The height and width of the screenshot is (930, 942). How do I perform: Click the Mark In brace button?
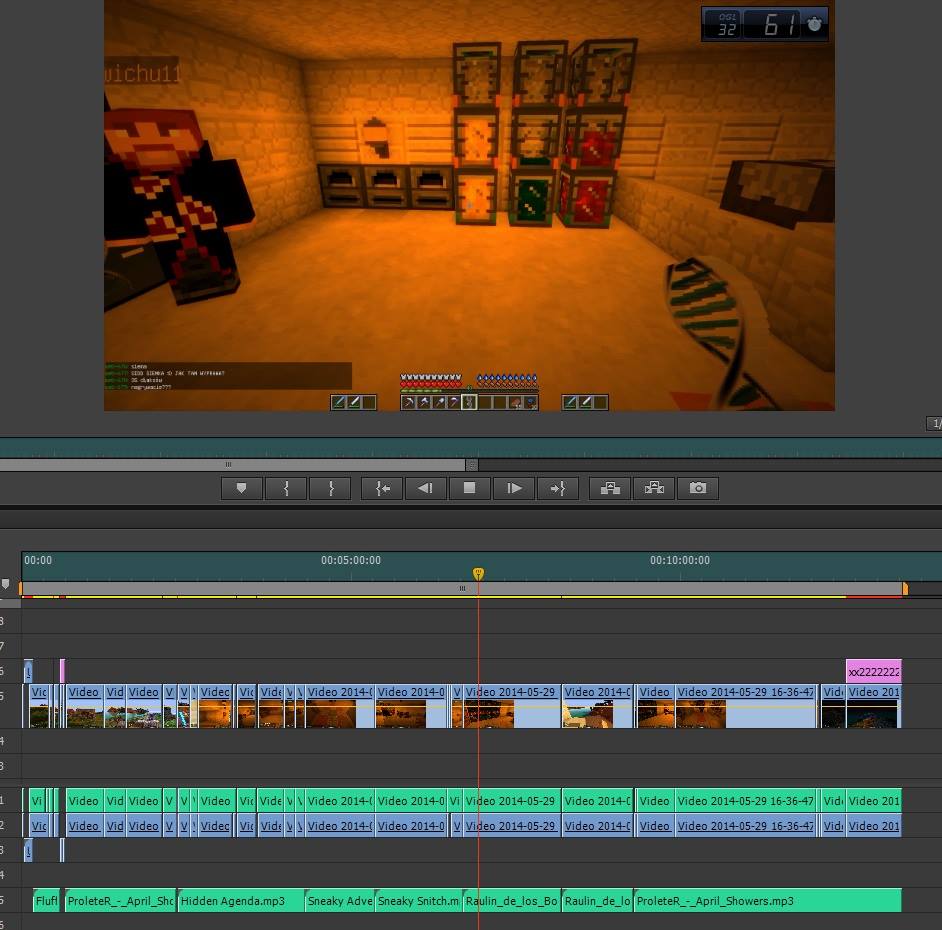point(286,488)
